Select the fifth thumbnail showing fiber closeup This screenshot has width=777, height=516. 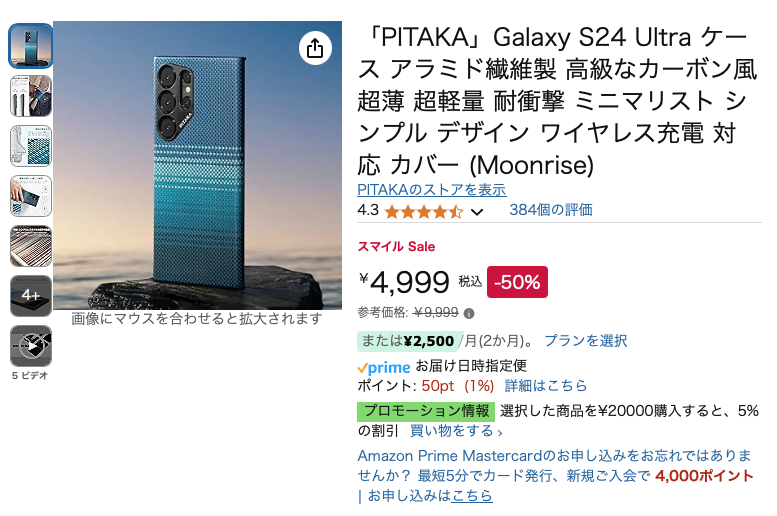(x=31, y=246)
